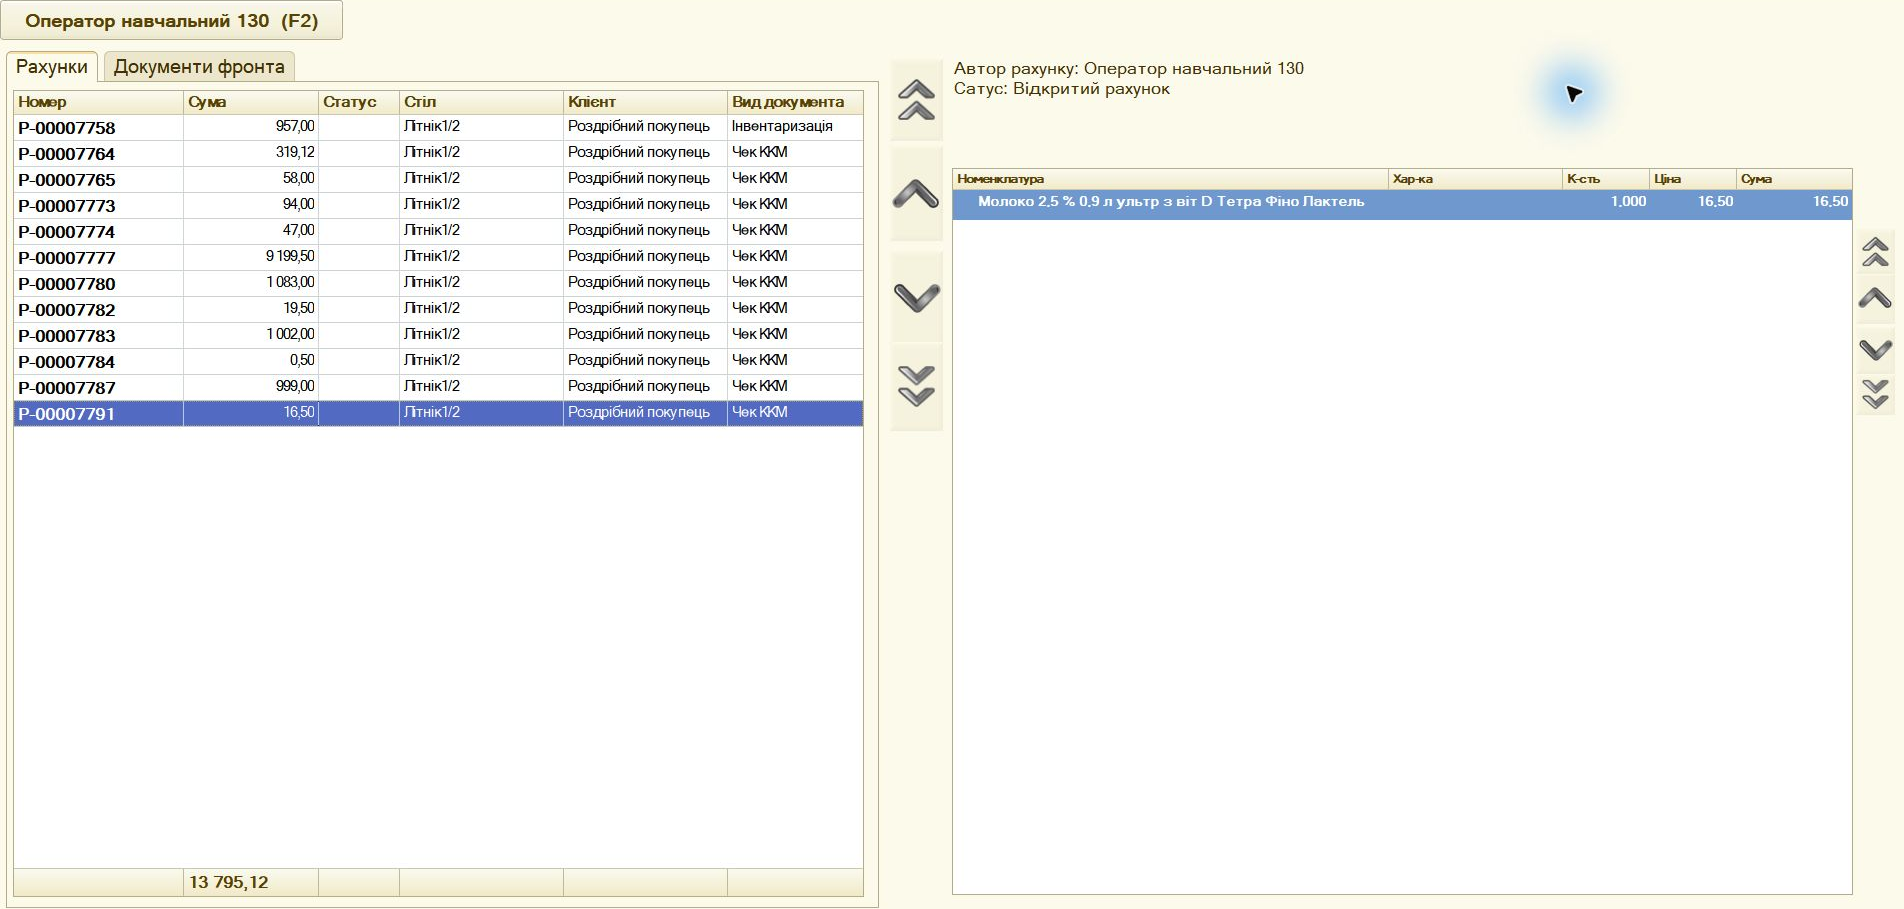Click the Хар-ка column header
1904x909 pixels.
1475,179
